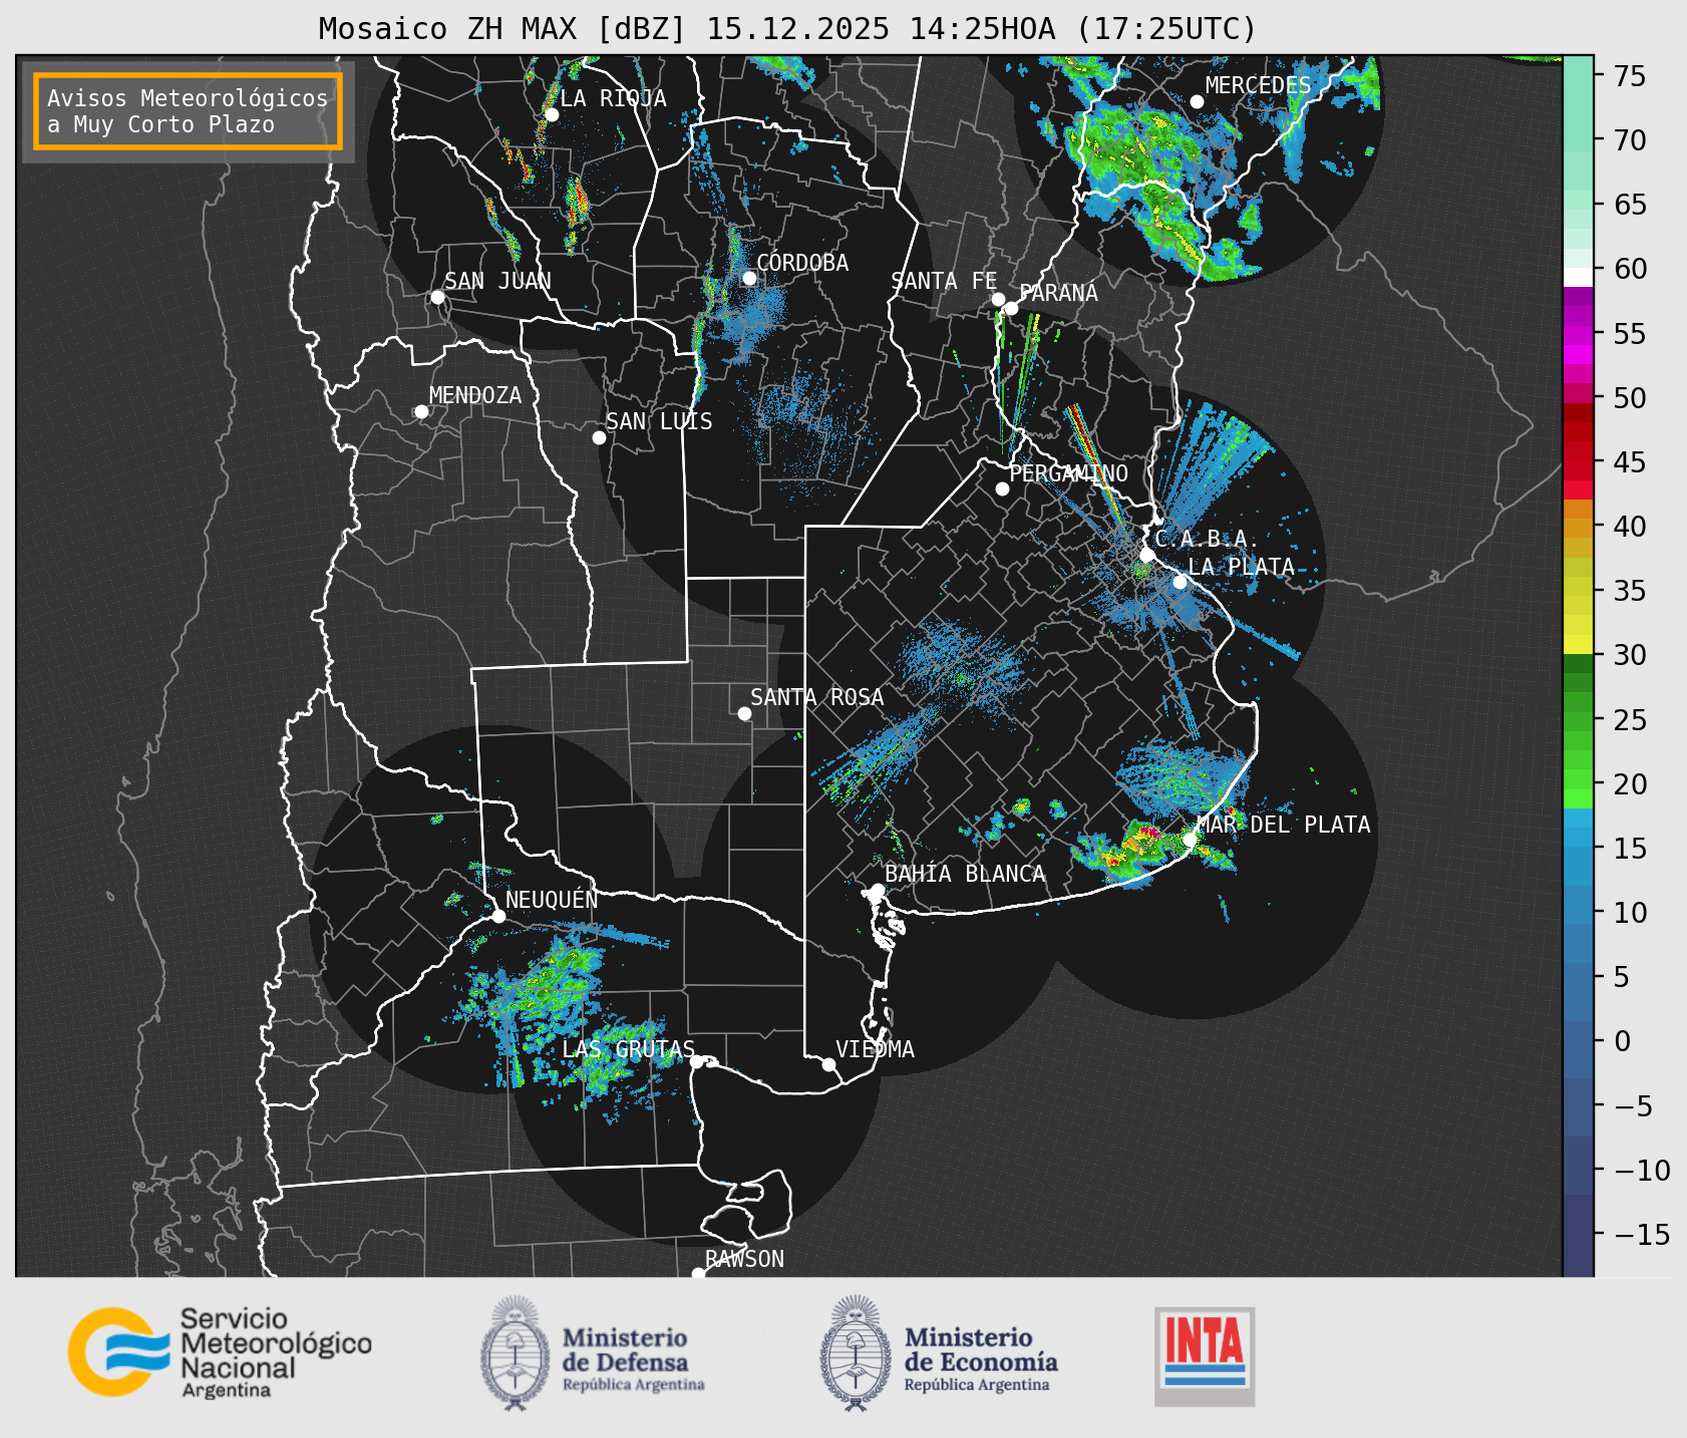Viewport: 1687px width, 1438px height.
Task: Click the RAWSON city marker dot
Action: [x=698, y=1274]
